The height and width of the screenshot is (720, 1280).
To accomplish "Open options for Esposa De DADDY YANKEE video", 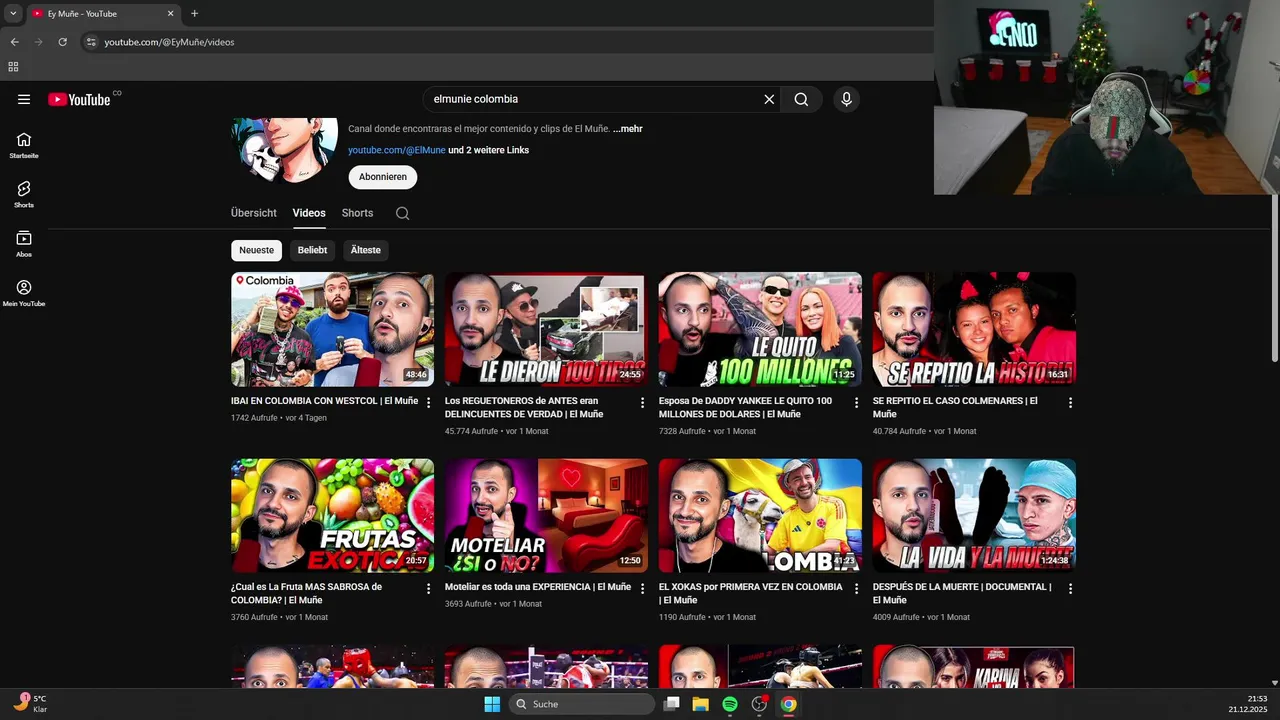I will [856, 402].
